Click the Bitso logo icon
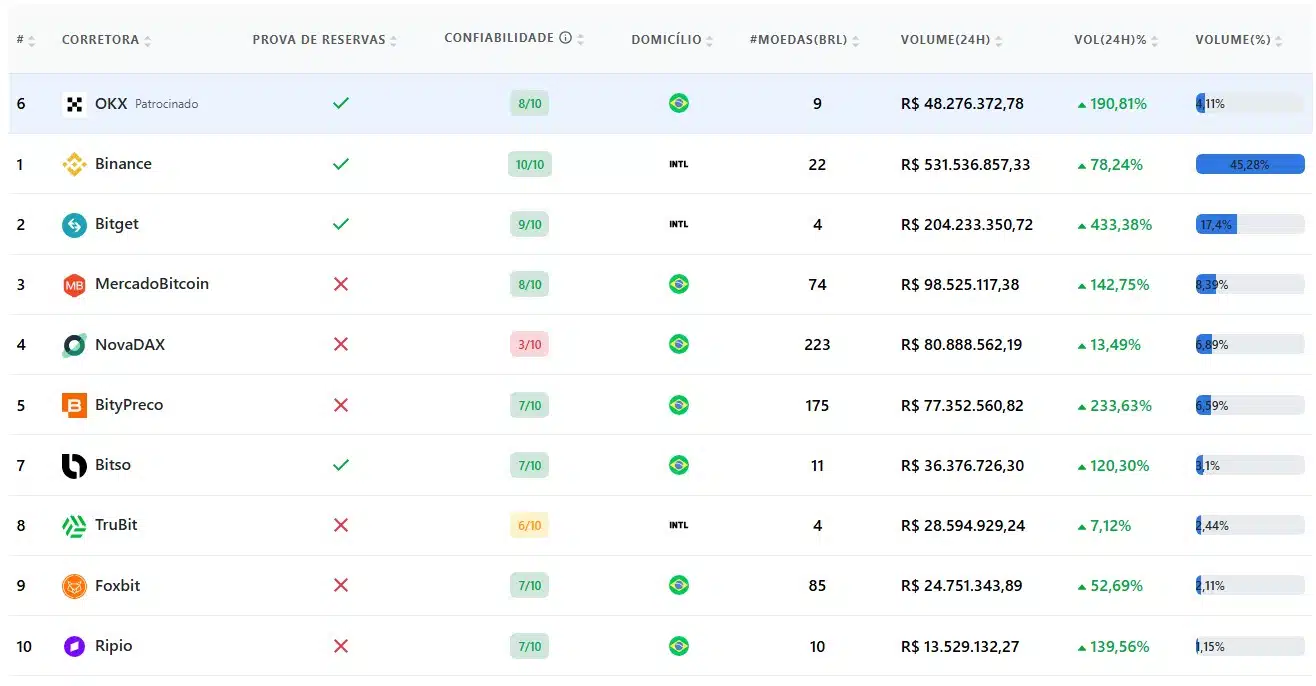Image resolution: width=1316 pixels, height=686 pixels. [x=75, y=466]
